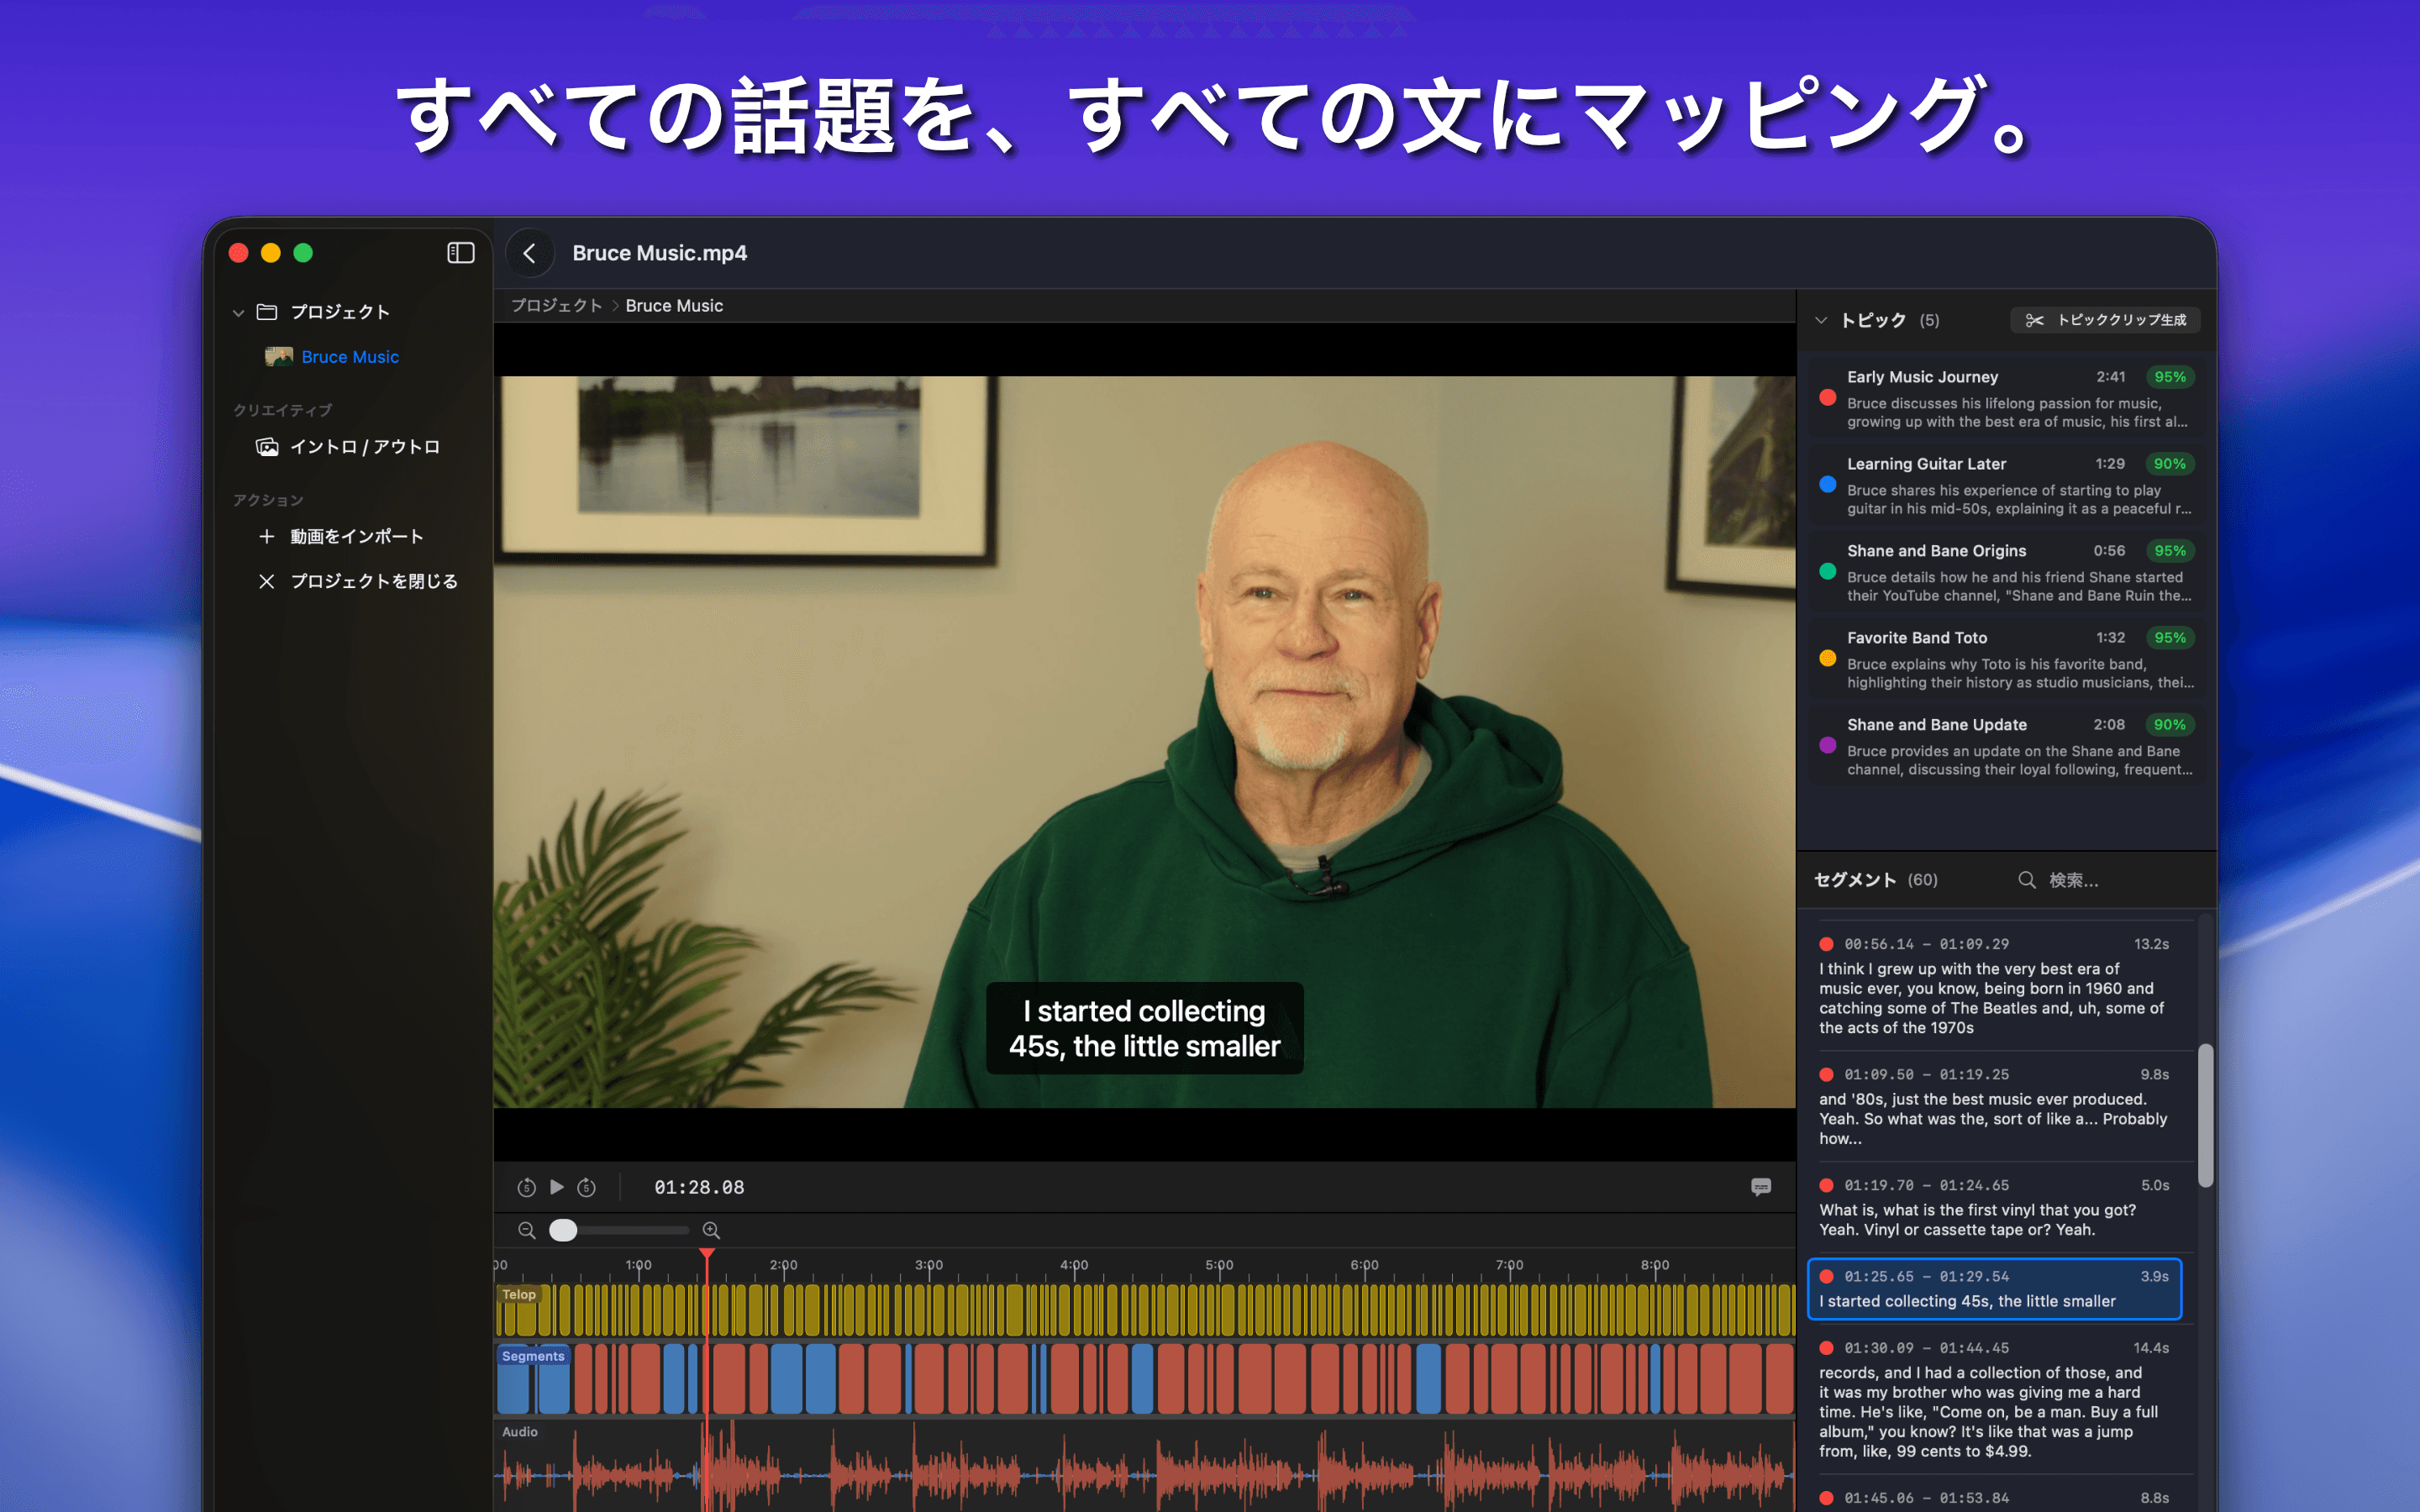Click the Segments track label
The width and height of the screenshot is (2420, 1512).
click(x=533, y=1357)
